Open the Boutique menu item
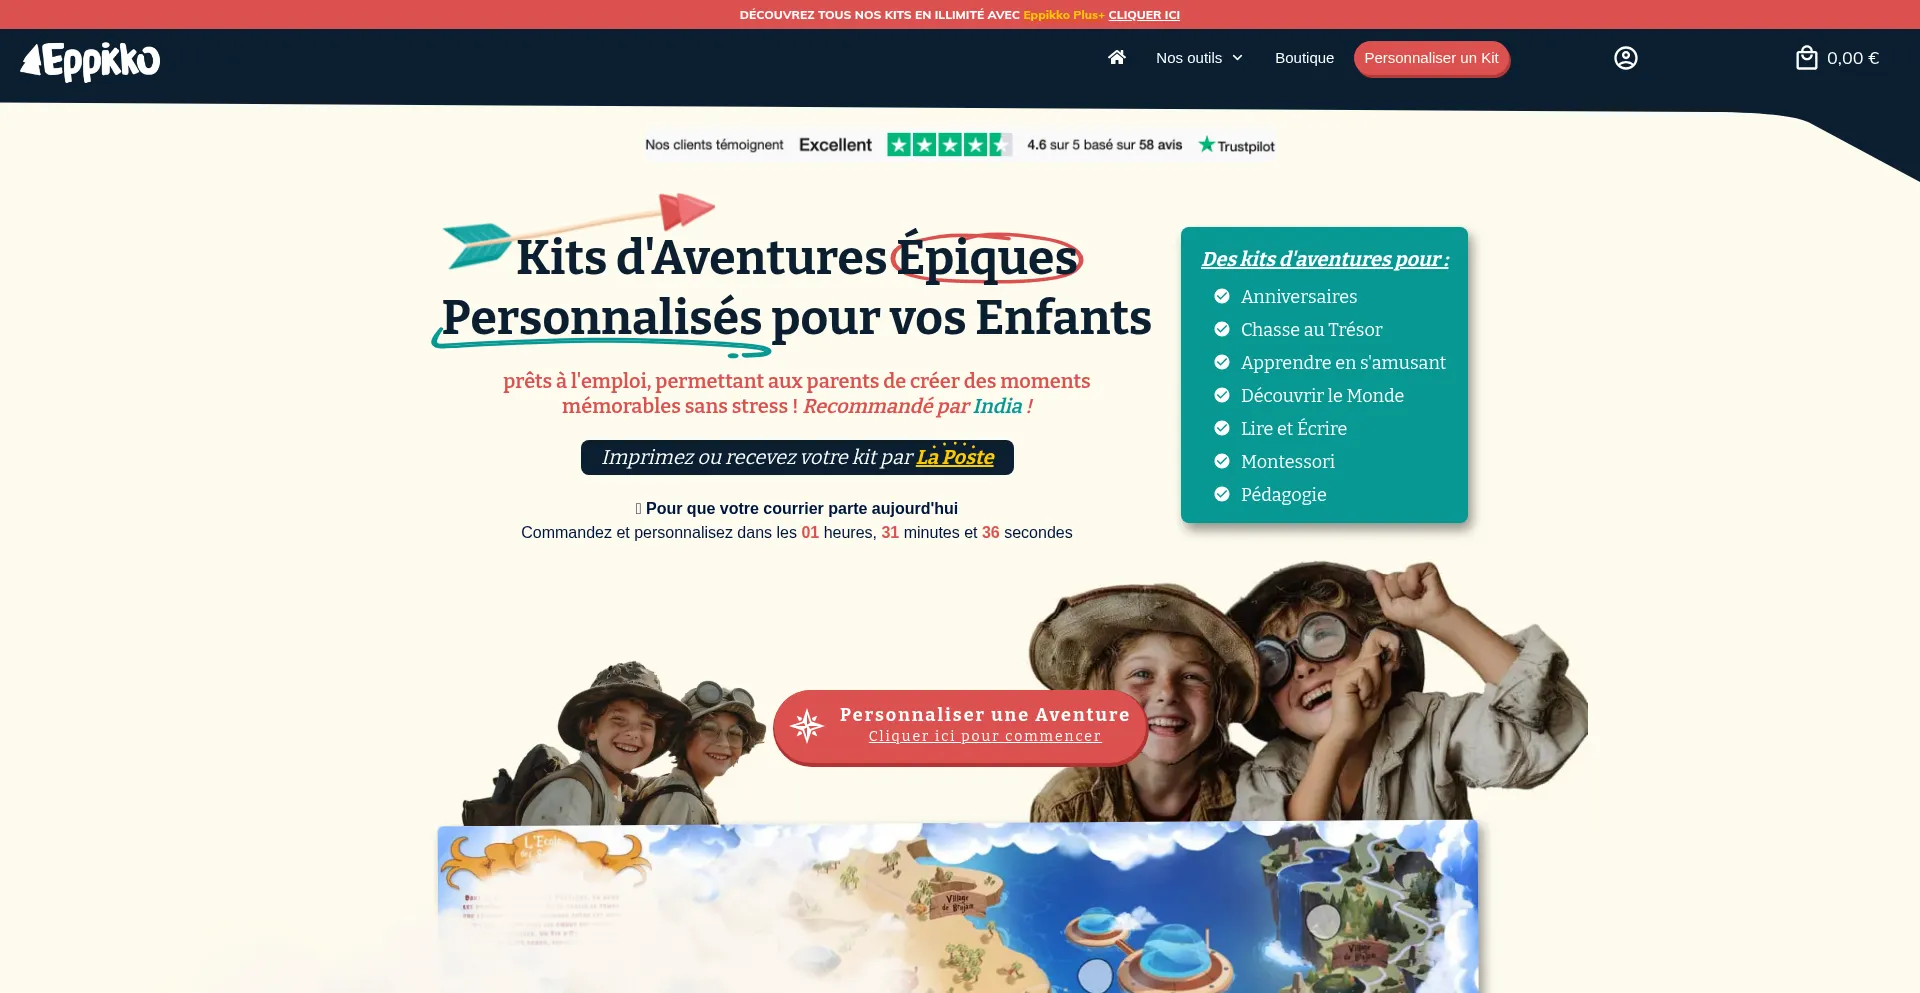 click(x=1304, y=58)
